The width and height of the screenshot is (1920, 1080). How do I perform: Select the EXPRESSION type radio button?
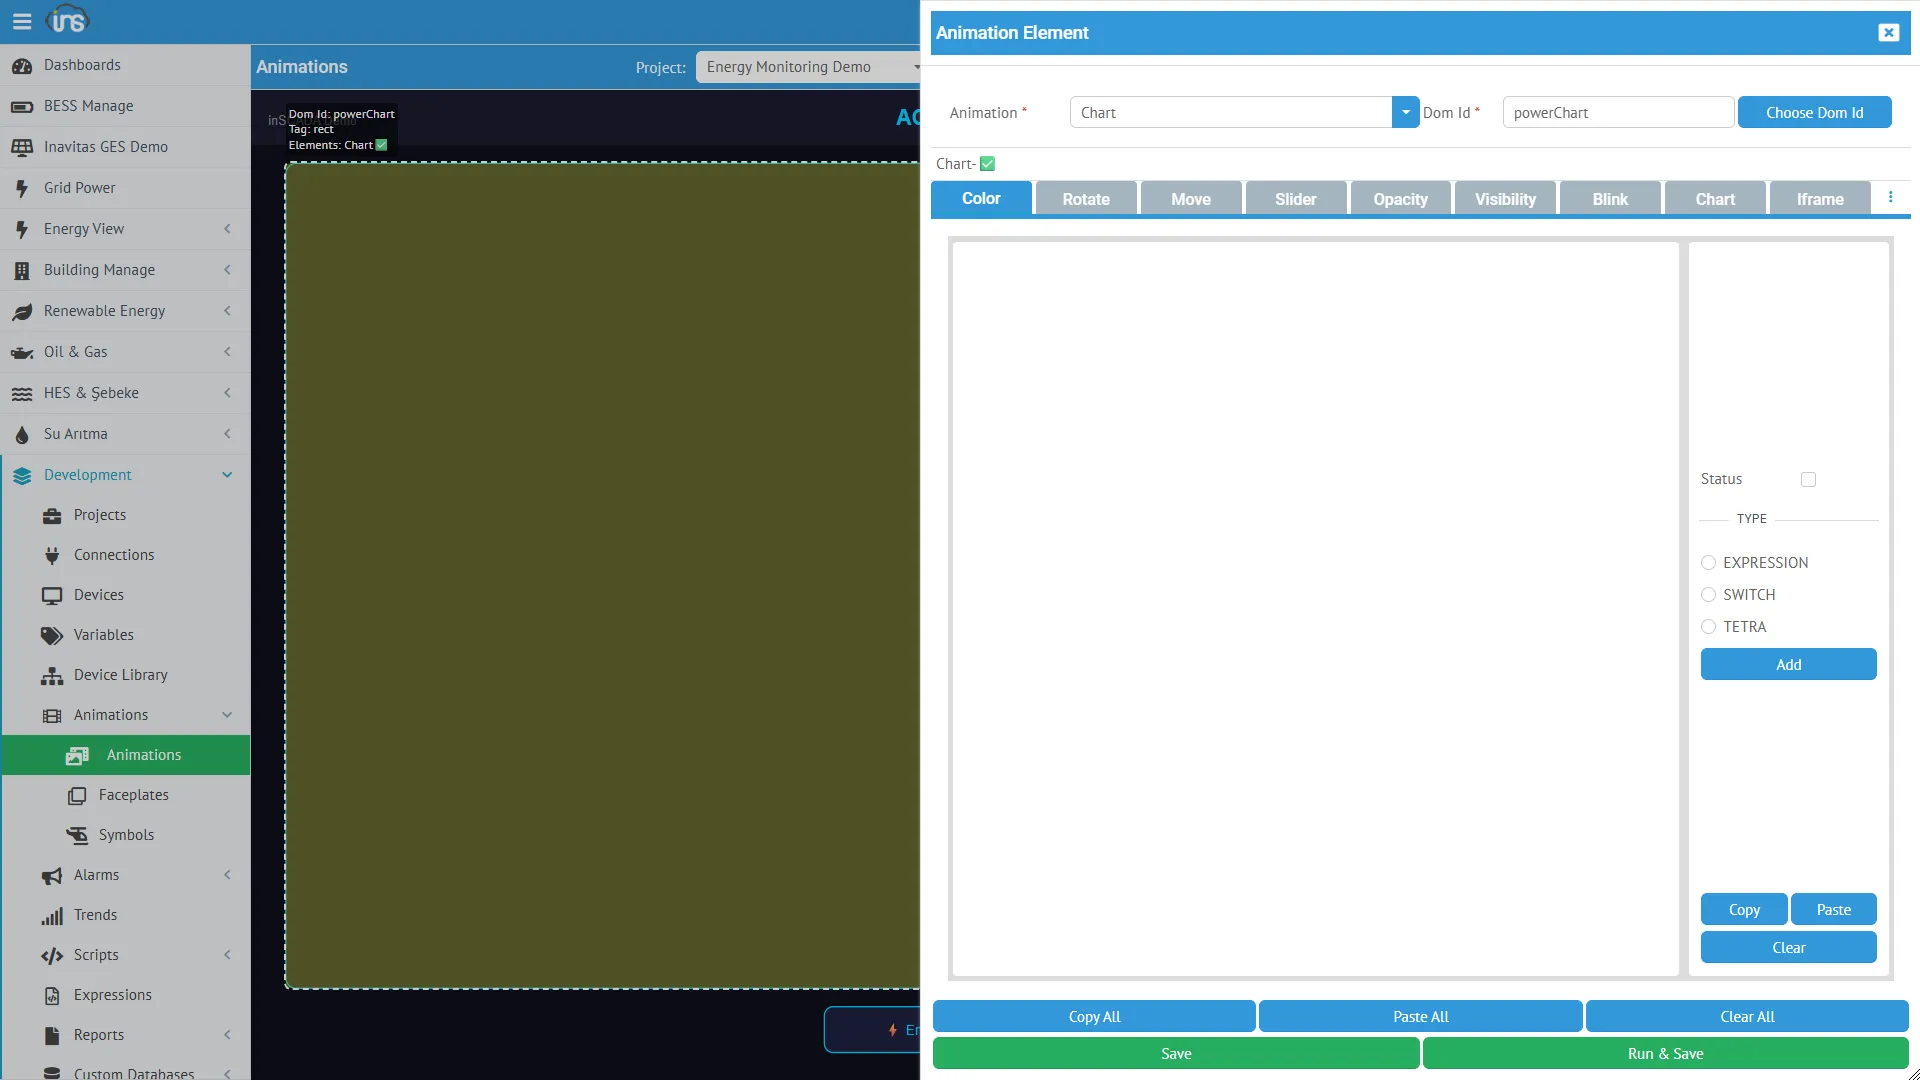click(x=1708, y=562)
